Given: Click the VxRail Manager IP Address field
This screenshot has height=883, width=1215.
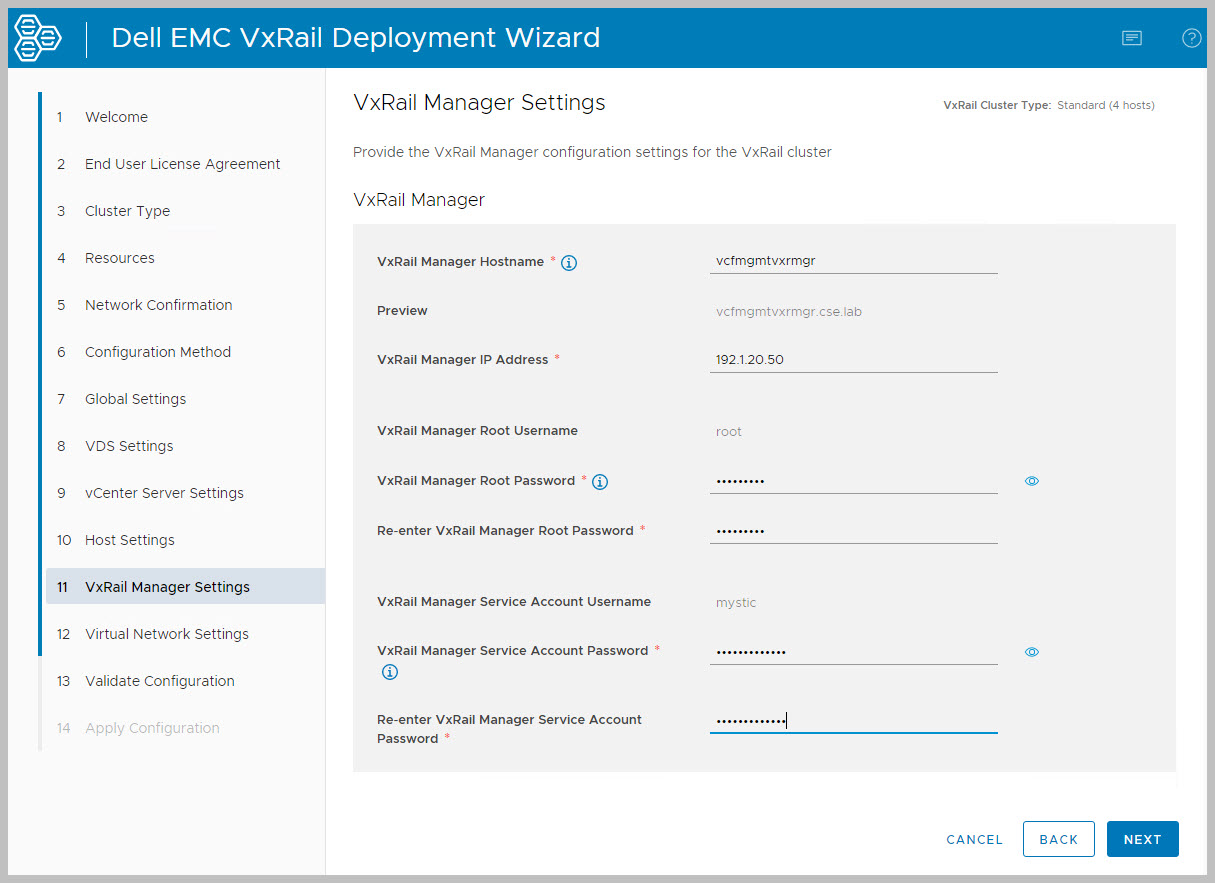Looking at the screenshot, I should (853, 360).
